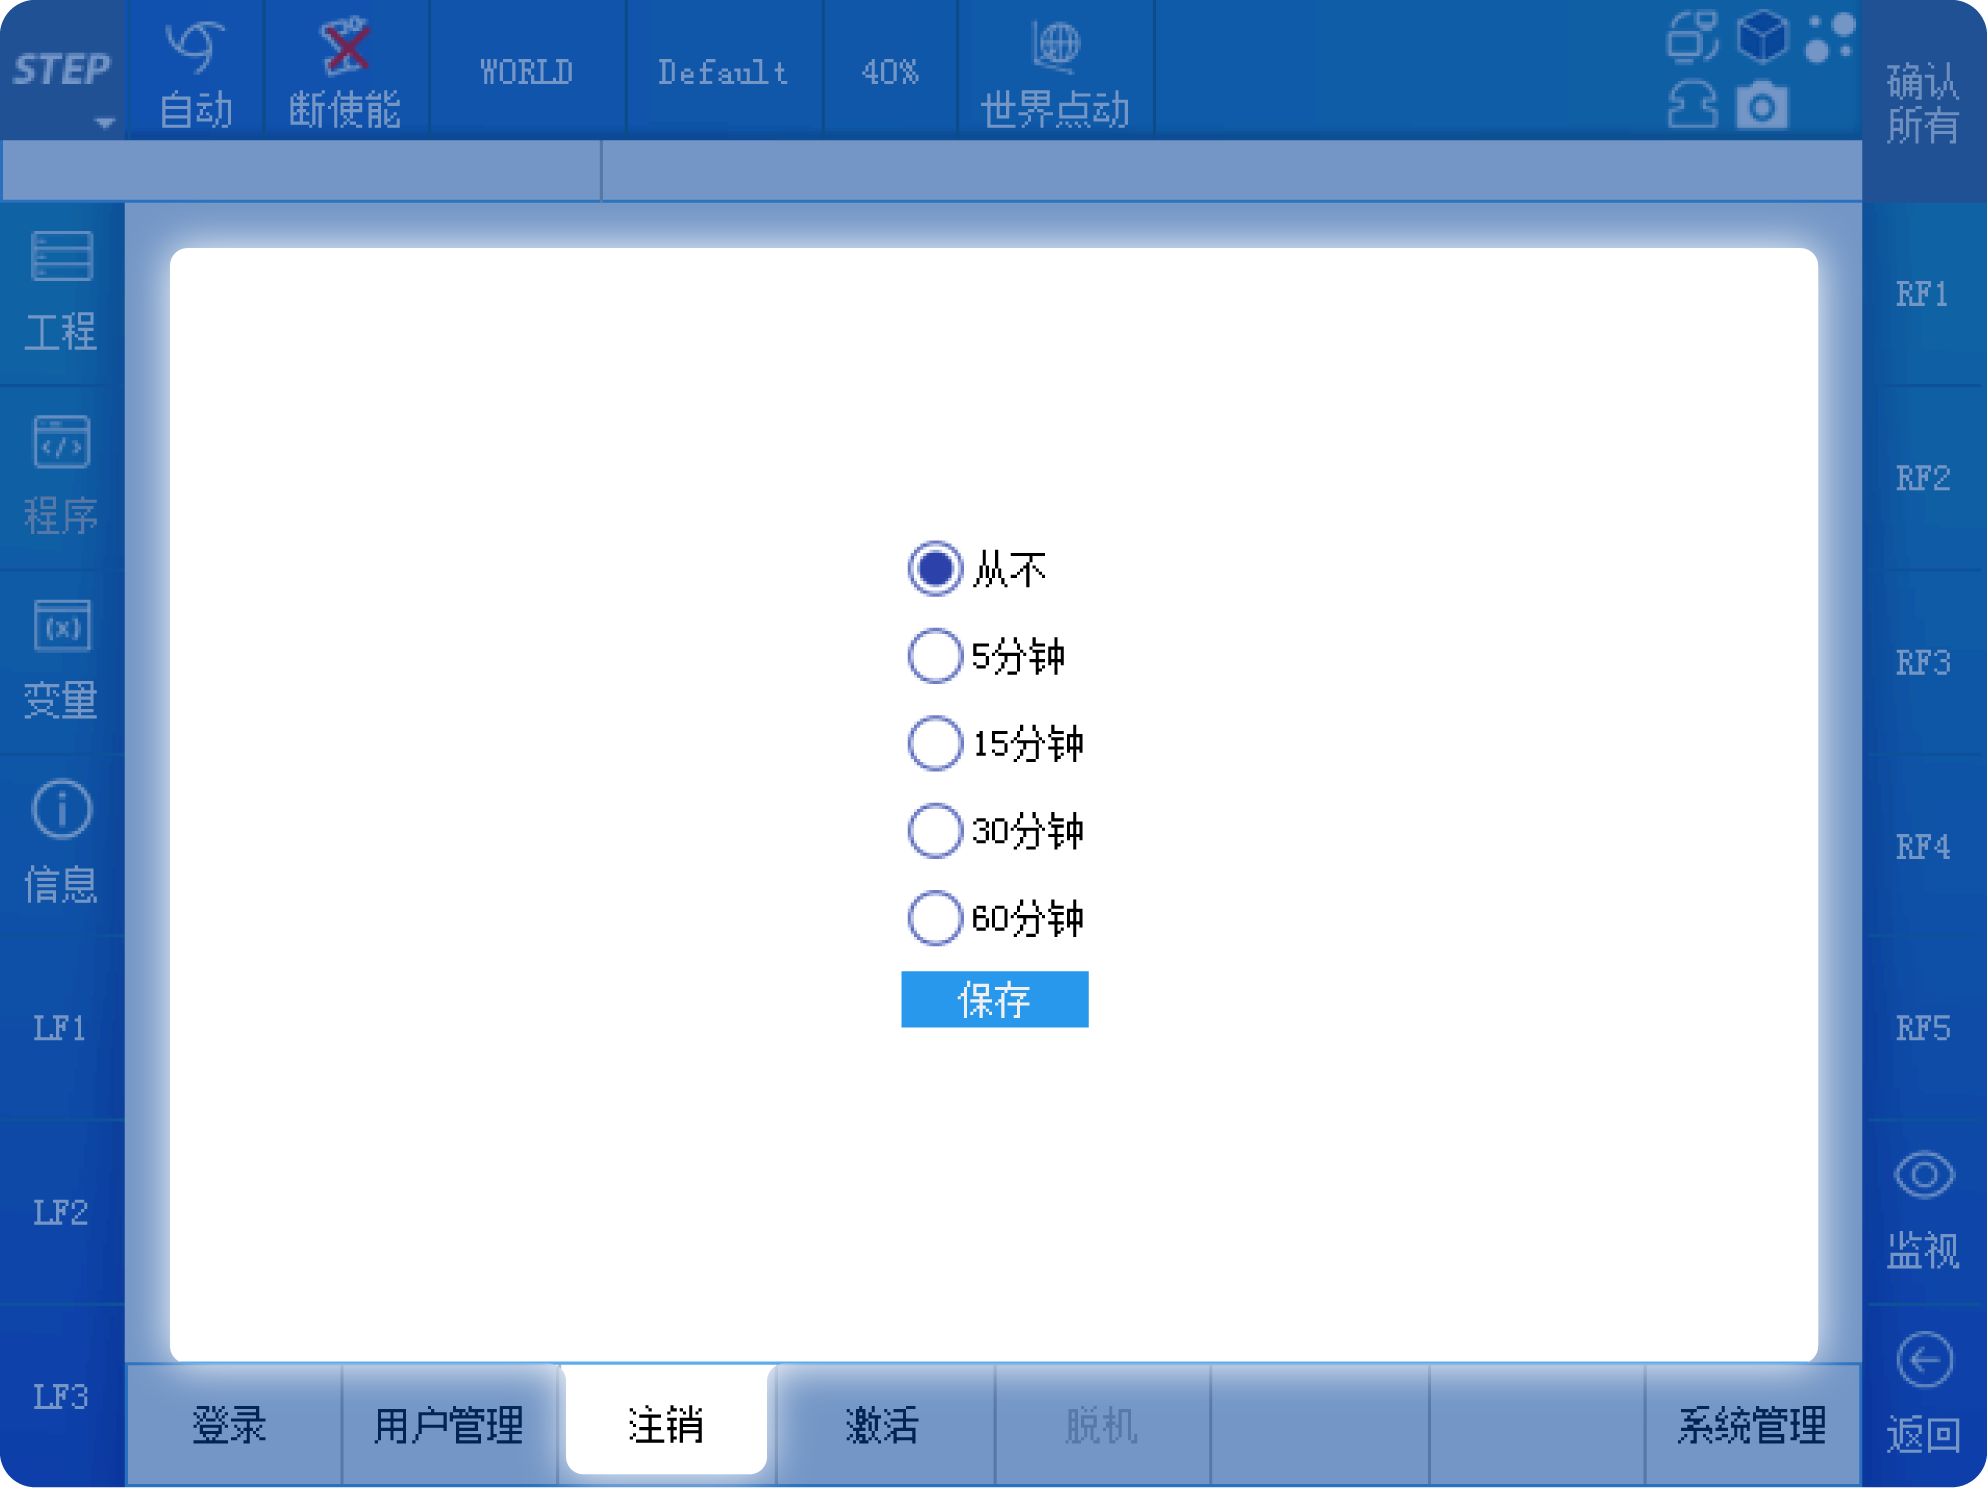Take a screenshot with camera icon
Viewport: 1987px width, 1488px height.
coord(1762,104)
